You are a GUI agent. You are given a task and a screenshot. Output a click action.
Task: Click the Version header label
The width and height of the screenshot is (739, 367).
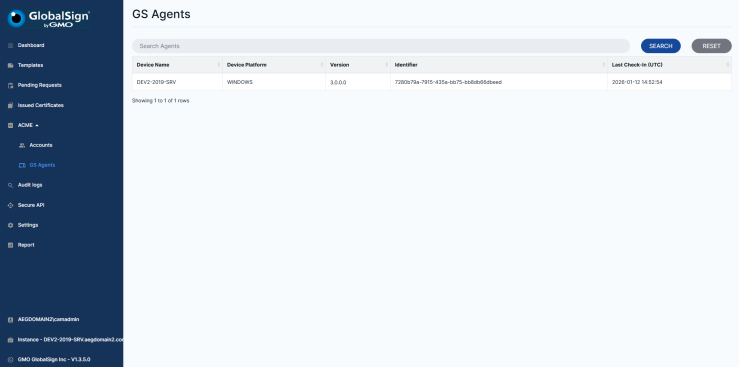[x=340, y=65]
